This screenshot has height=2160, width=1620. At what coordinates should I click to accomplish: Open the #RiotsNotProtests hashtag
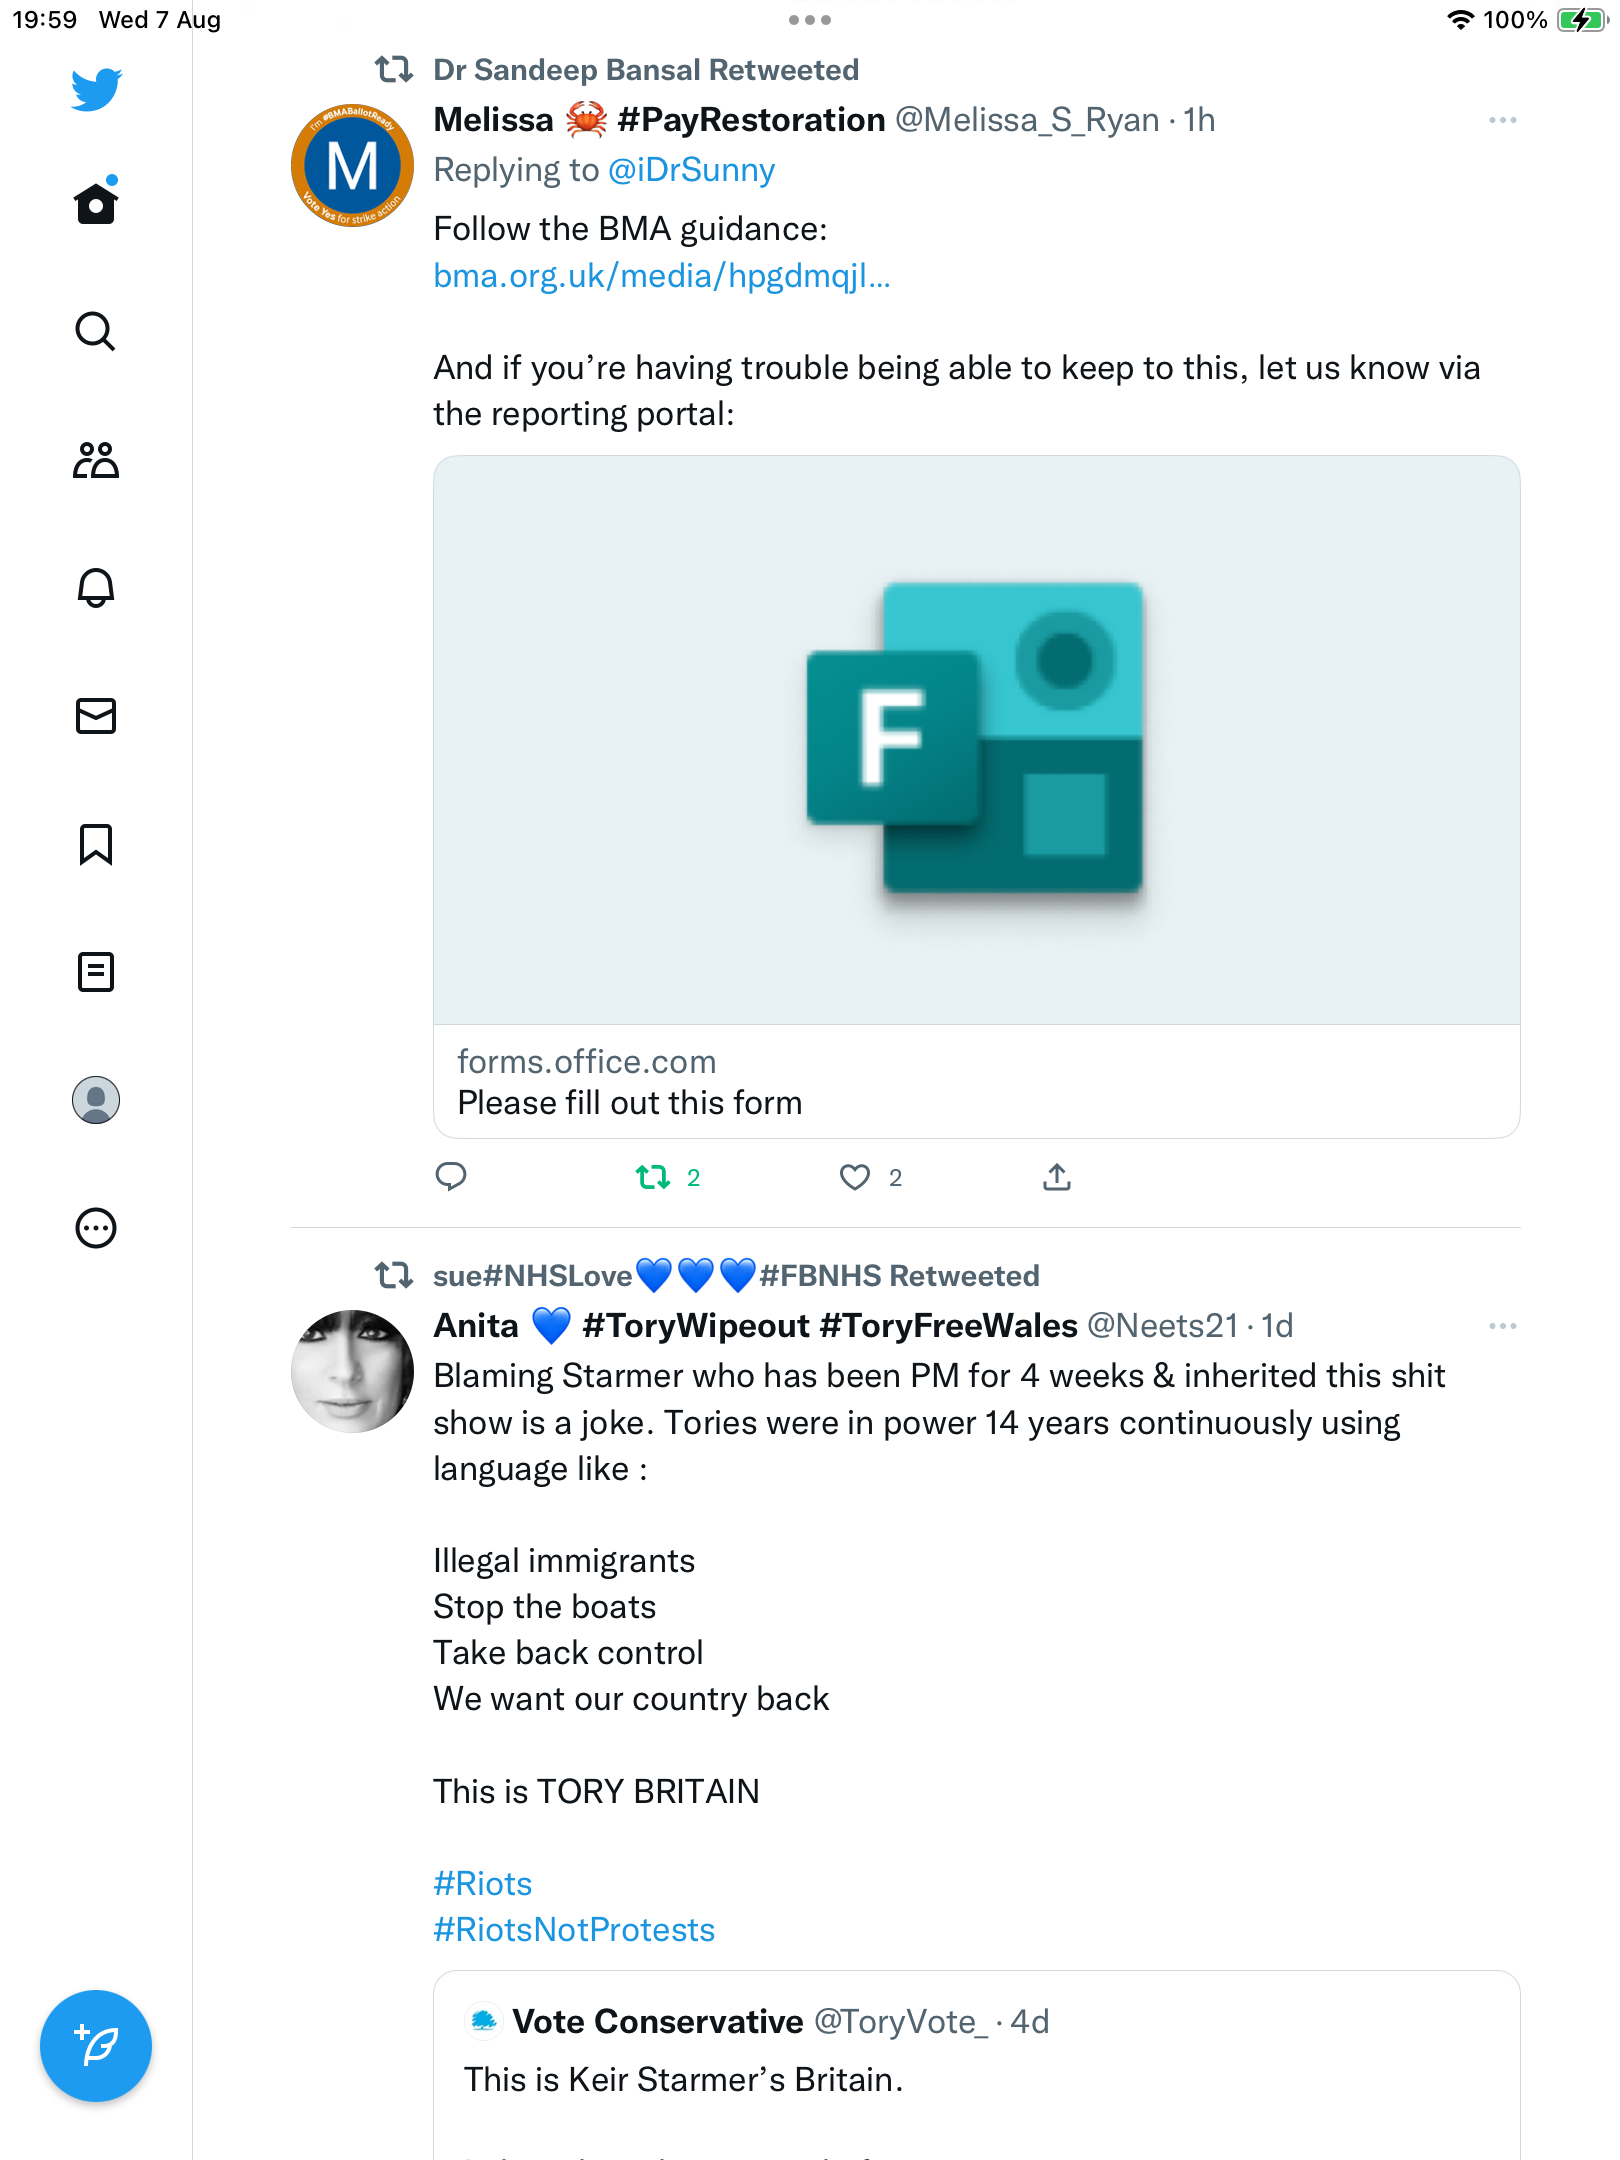point(574,1929)
